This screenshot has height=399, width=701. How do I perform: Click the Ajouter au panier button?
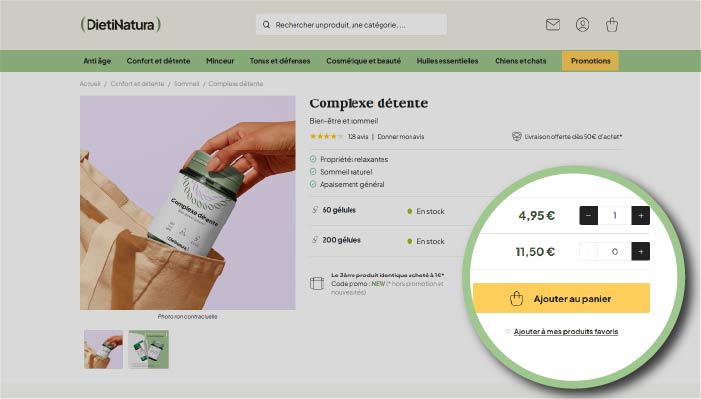561,298
